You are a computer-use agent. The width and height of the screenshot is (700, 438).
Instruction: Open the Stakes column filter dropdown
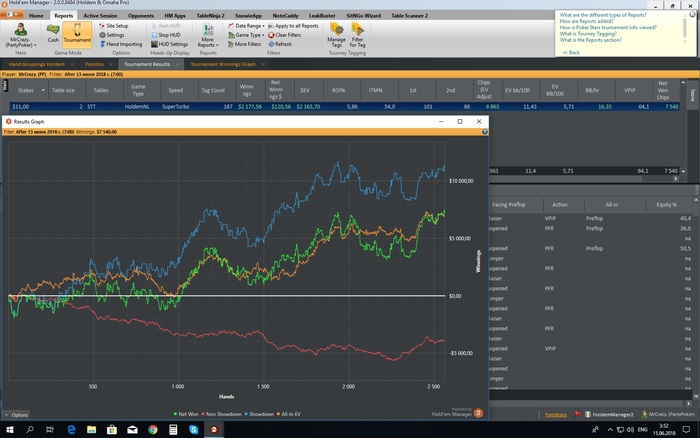click(x=43, y=90)
